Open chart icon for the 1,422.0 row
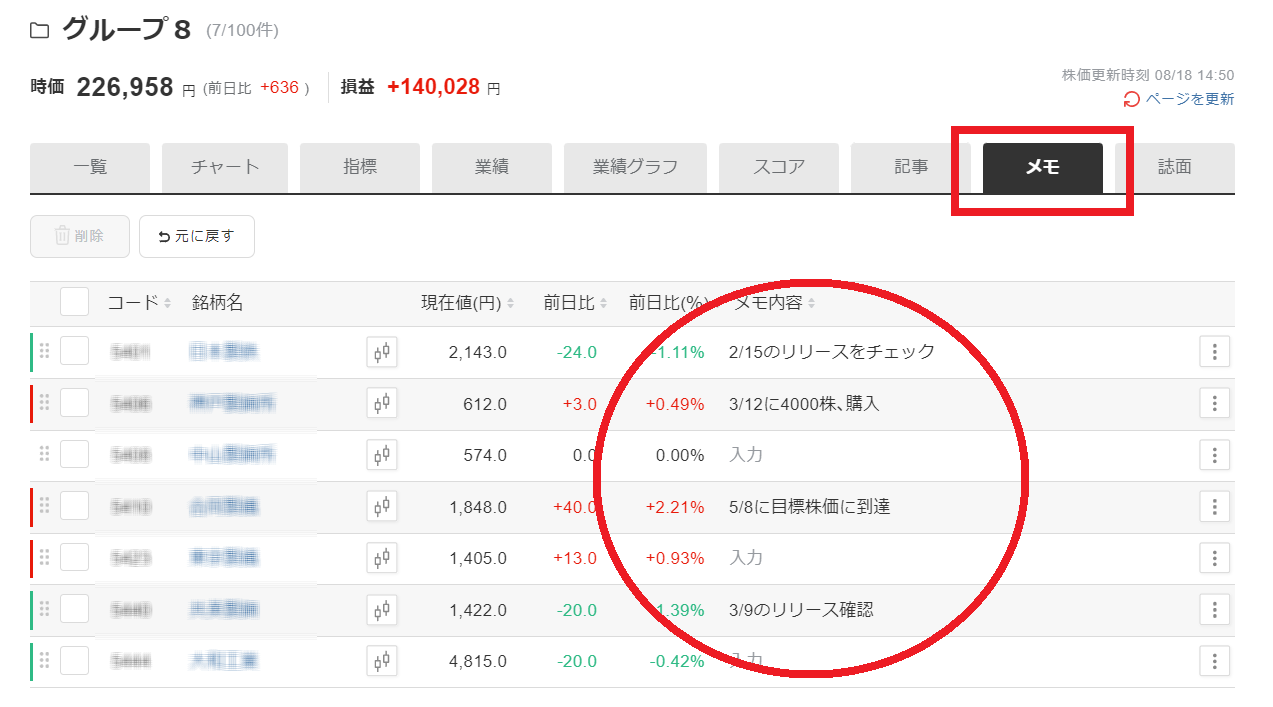The width and height of the screenshot is (1273, 707). click(382, 610)
